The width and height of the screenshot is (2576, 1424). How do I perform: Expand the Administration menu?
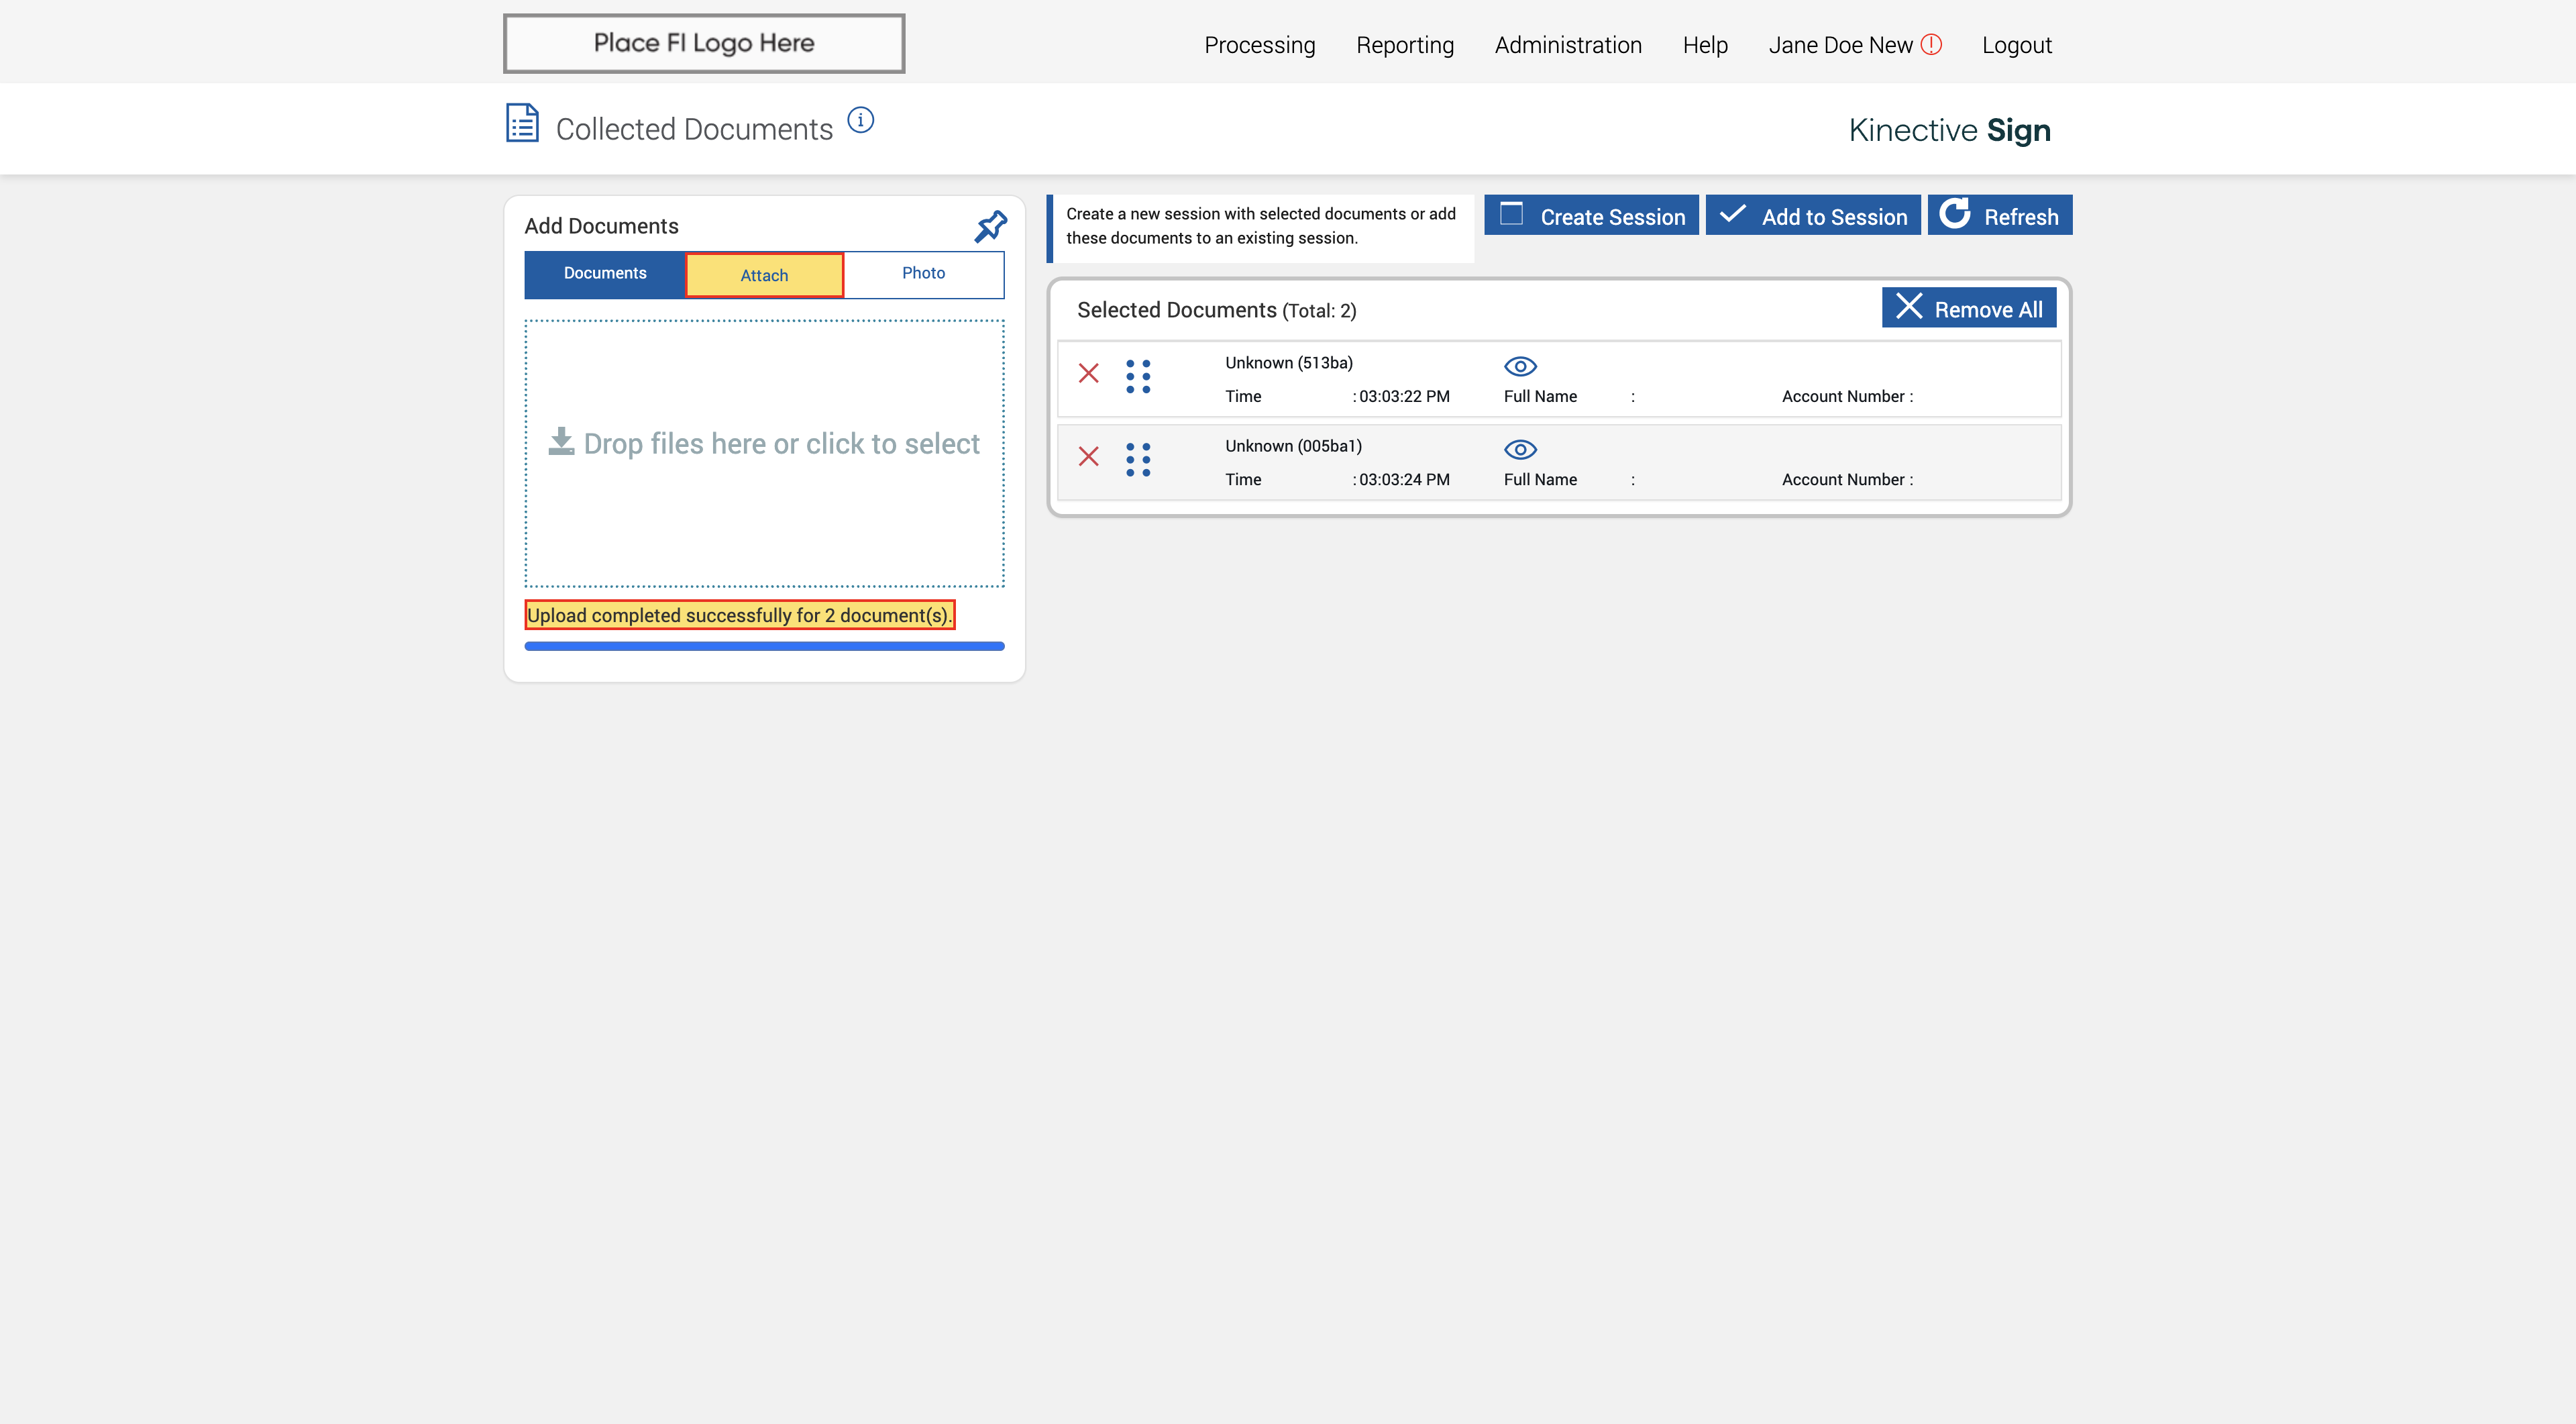(x=1567, y=45)
